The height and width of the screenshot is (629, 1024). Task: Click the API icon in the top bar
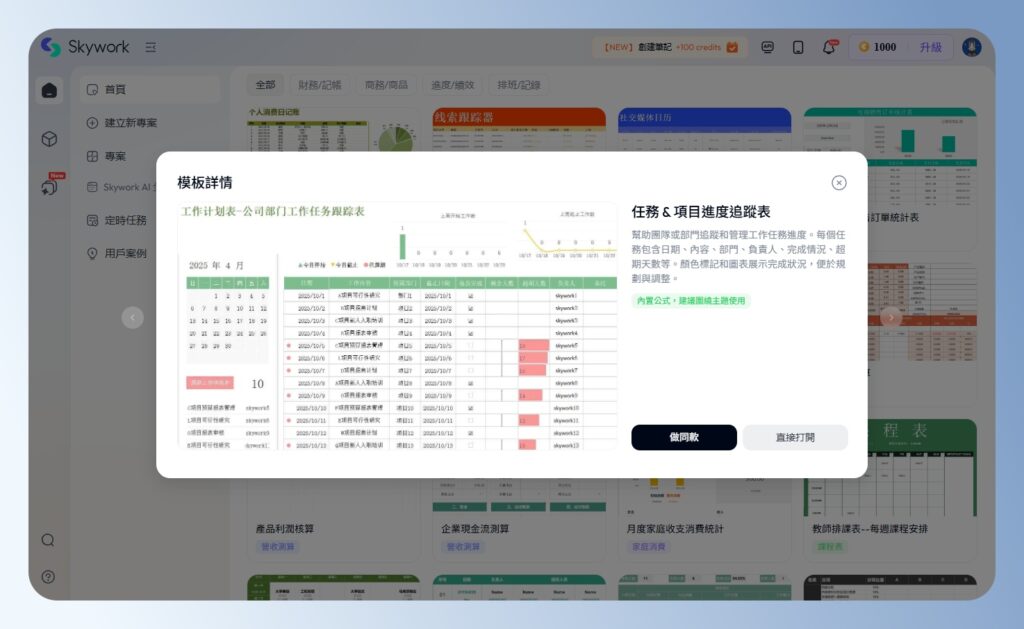point(768,46)
